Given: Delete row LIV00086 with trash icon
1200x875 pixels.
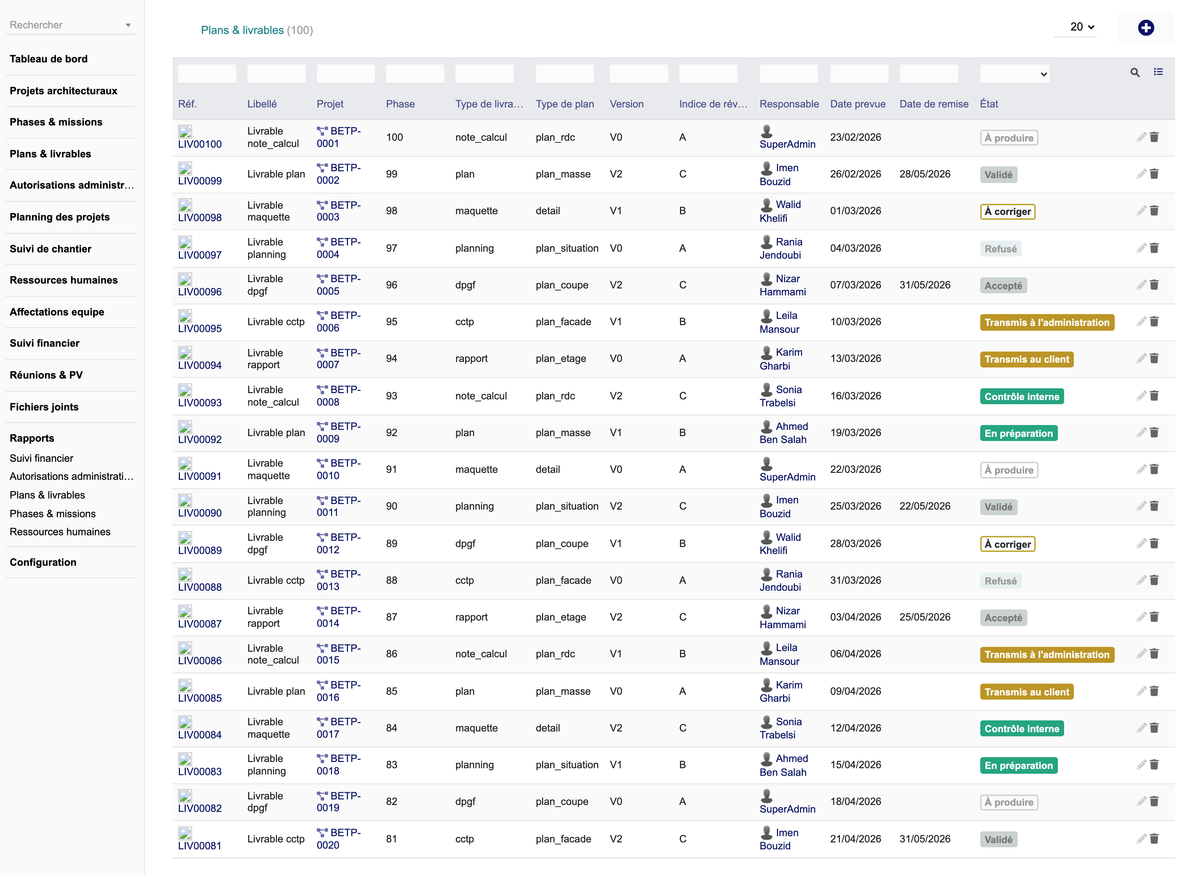Looking at the screenshot, I should tap(1154, 655).
